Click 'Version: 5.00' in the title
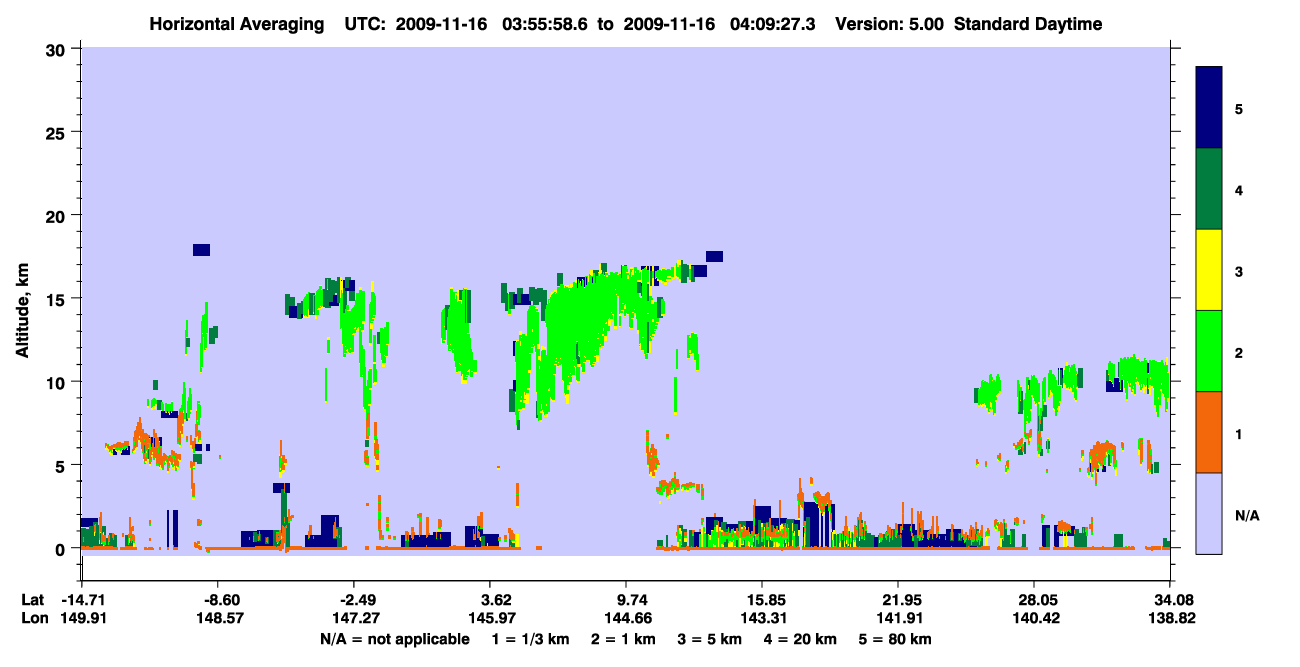Viewport: 1300px width, 667px height. point(891,24)
